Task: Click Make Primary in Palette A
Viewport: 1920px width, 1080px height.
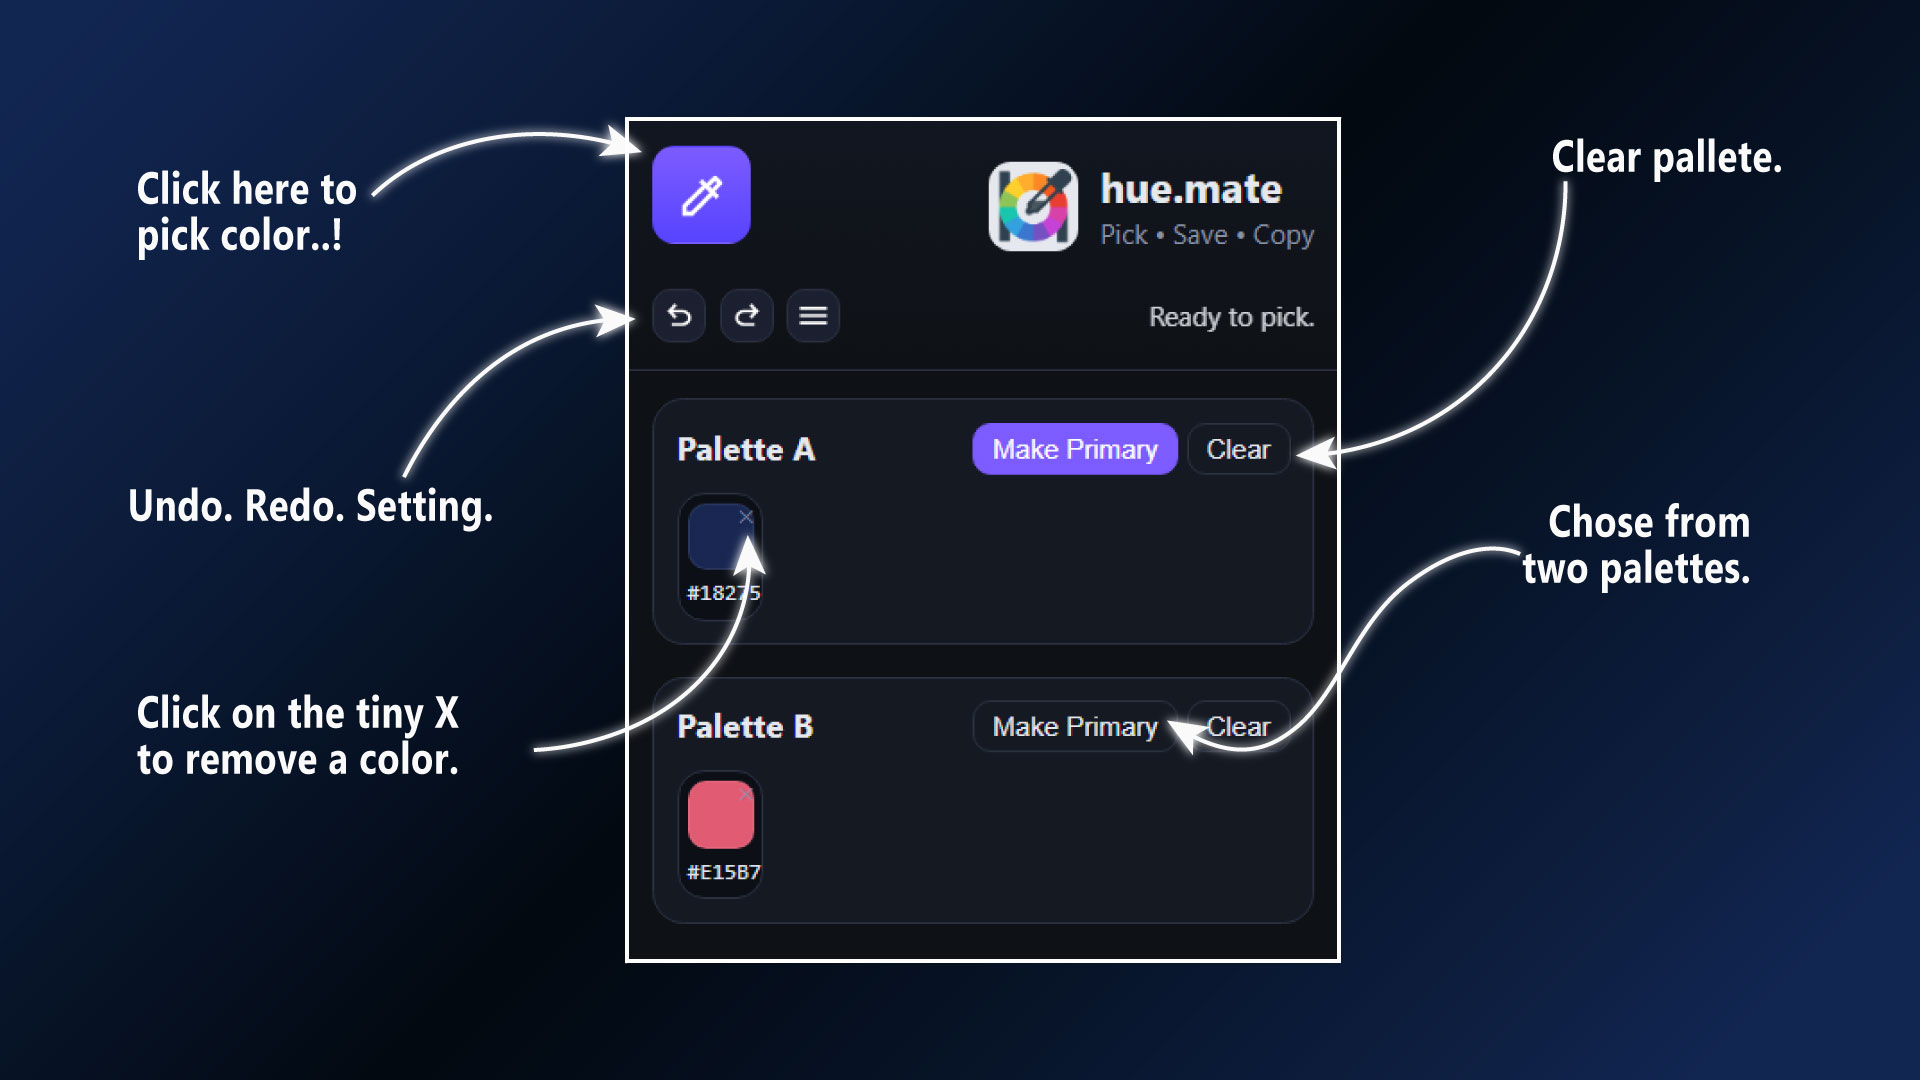Action: point(1075,449)
